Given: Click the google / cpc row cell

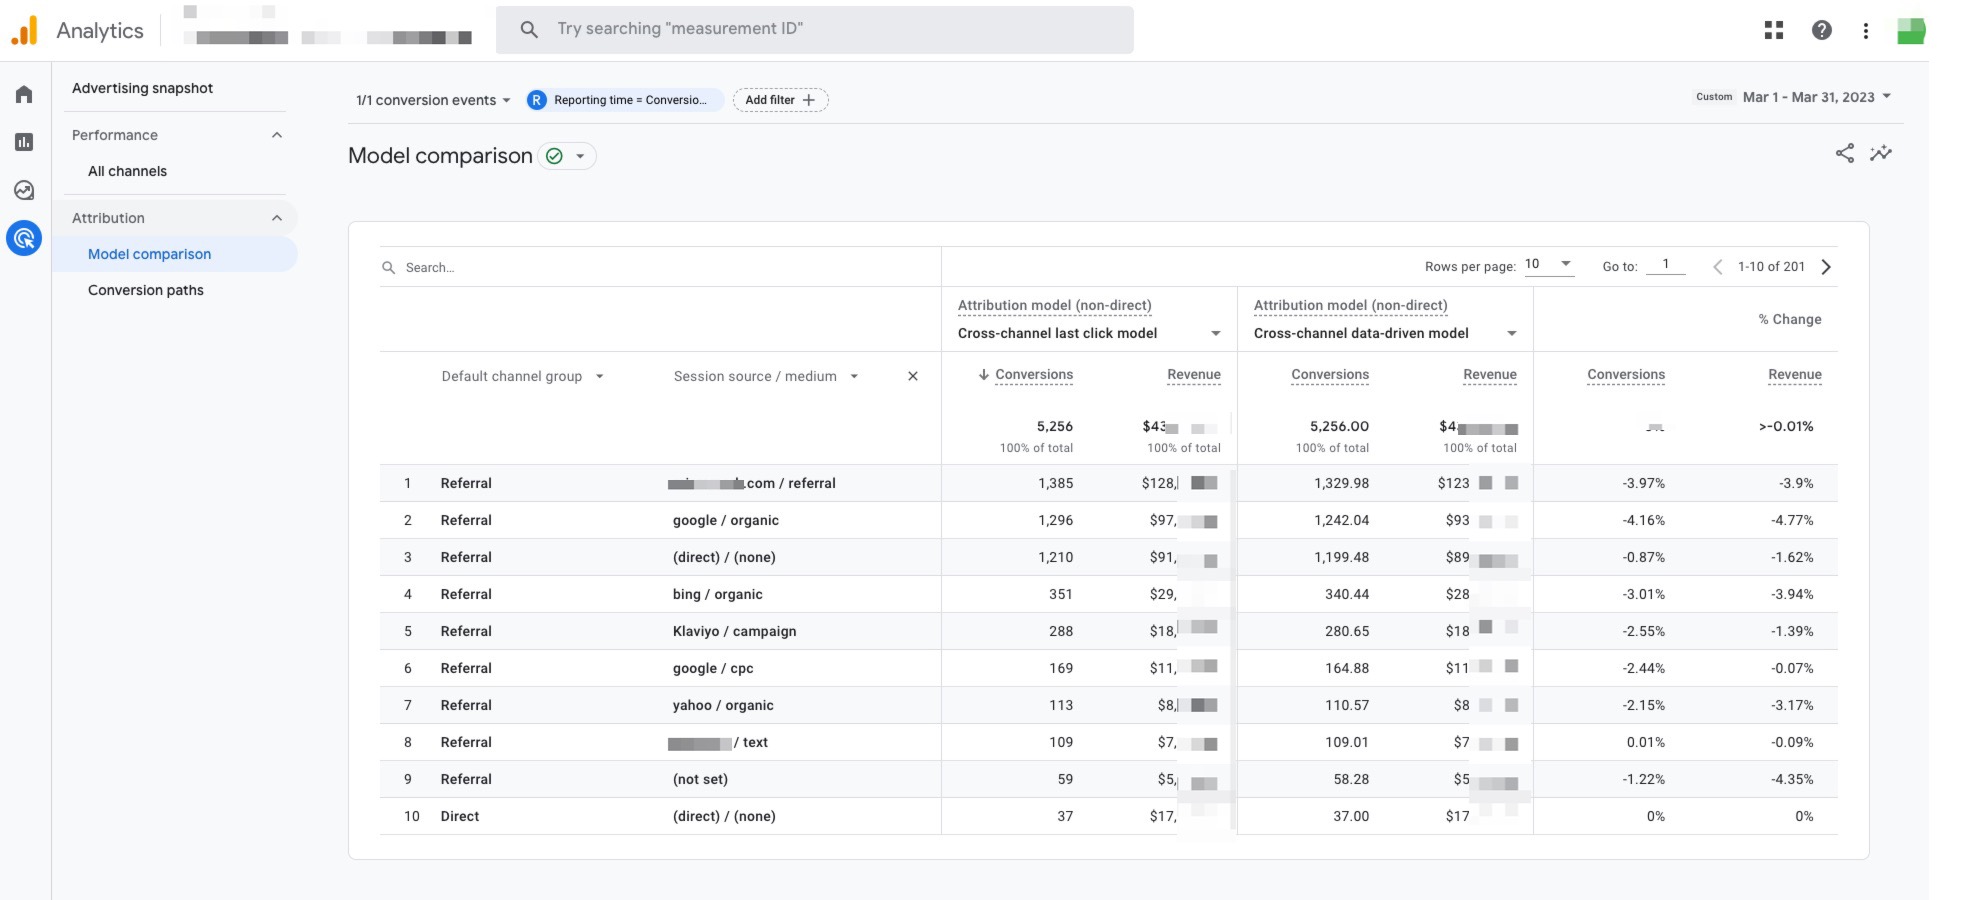Looking at the screenshot, I should click(x=712, y=668).
